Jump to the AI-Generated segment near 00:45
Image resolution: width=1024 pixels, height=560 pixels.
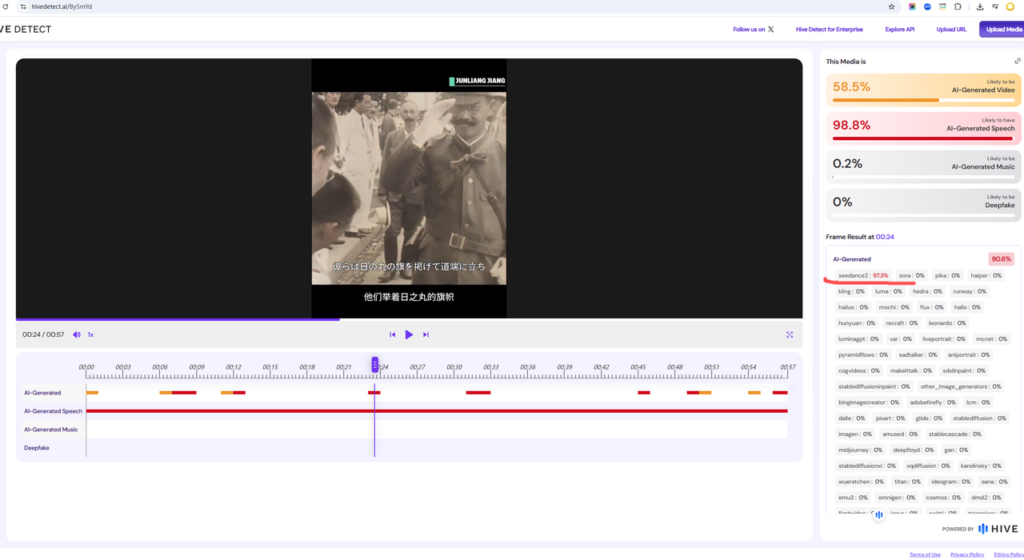[x=644, y=392]
